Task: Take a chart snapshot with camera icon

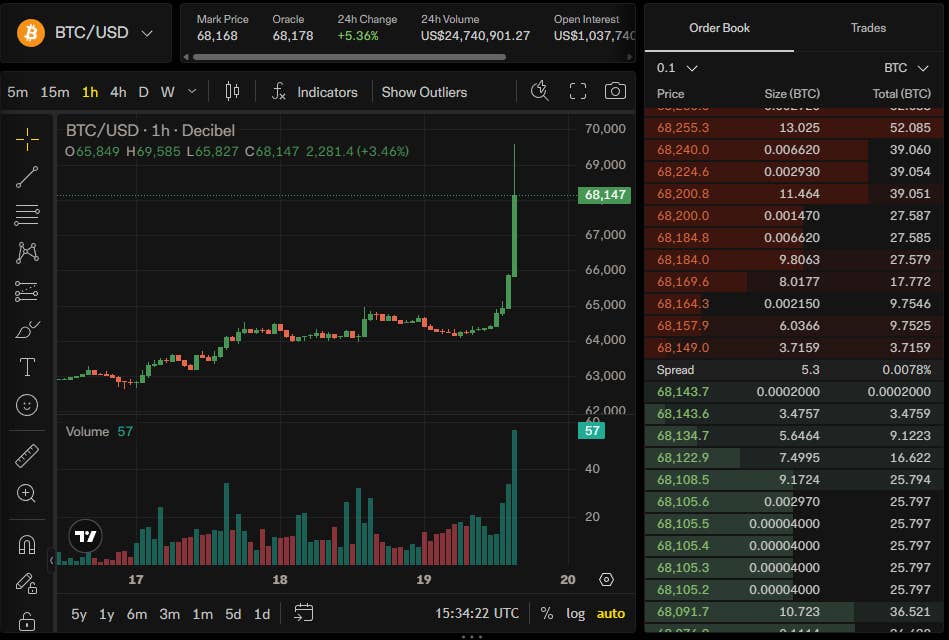Action: (x=615, y=91)
